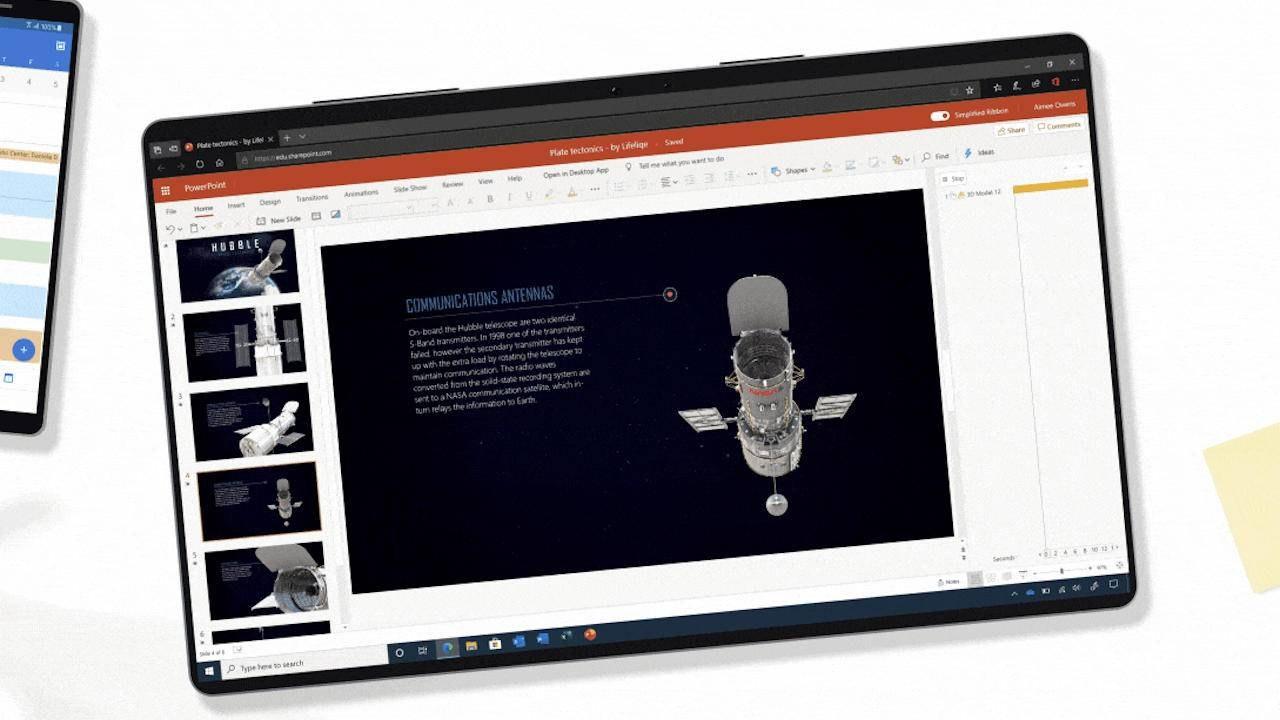Apply underline formatting
The image size is (1280, 720).
(x=528, y=195)
